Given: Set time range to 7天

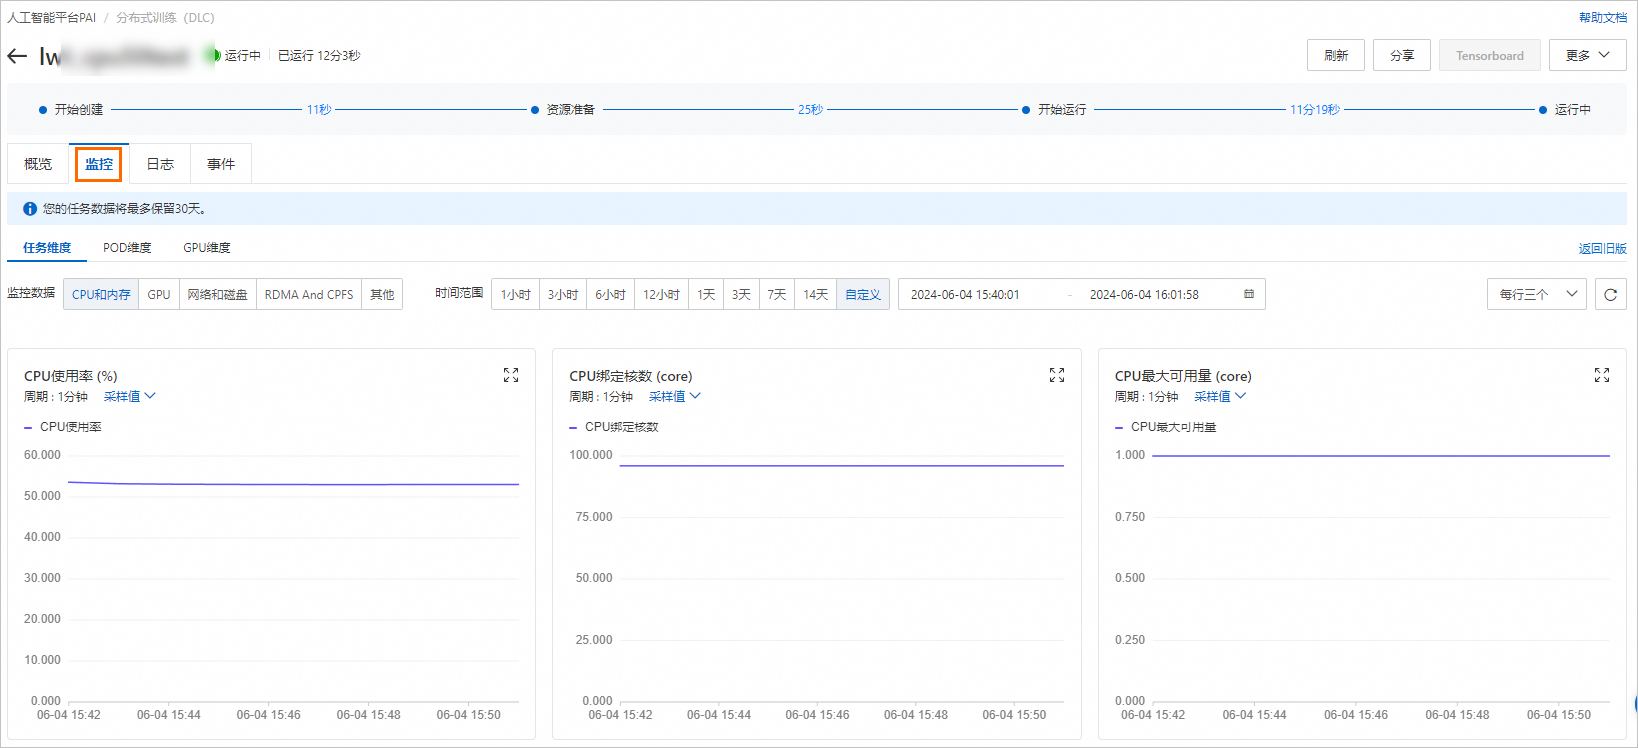Looking at the screenshot, I should (x=778, y=294).
